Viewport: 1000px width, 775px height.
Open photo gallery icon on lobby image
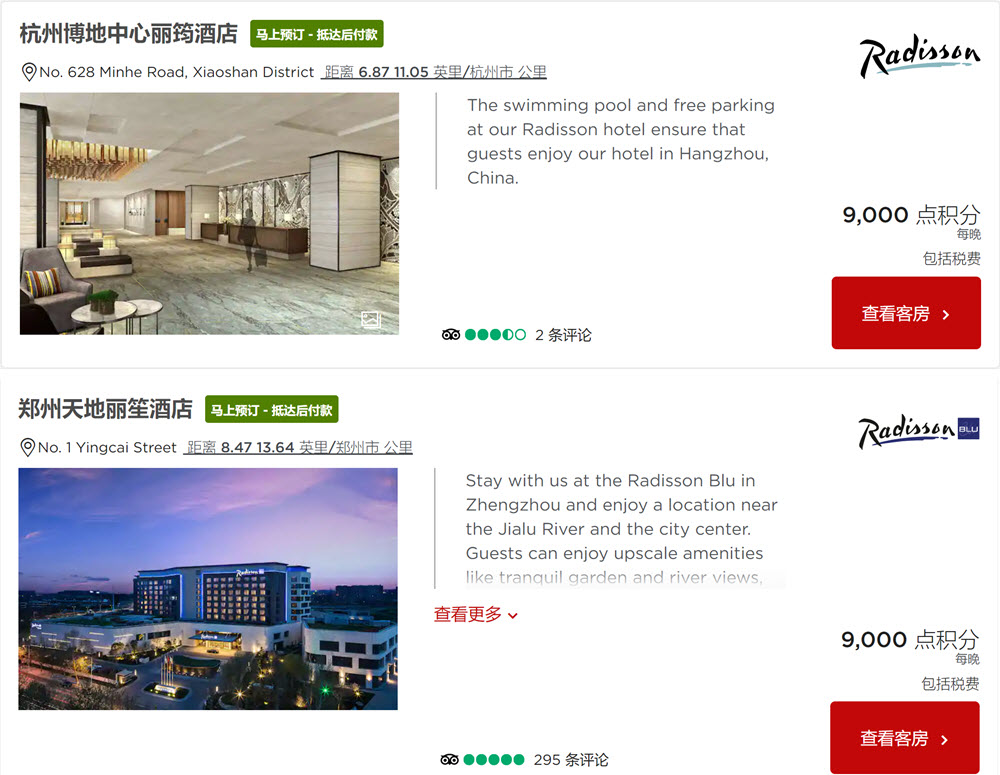point(371,320)
